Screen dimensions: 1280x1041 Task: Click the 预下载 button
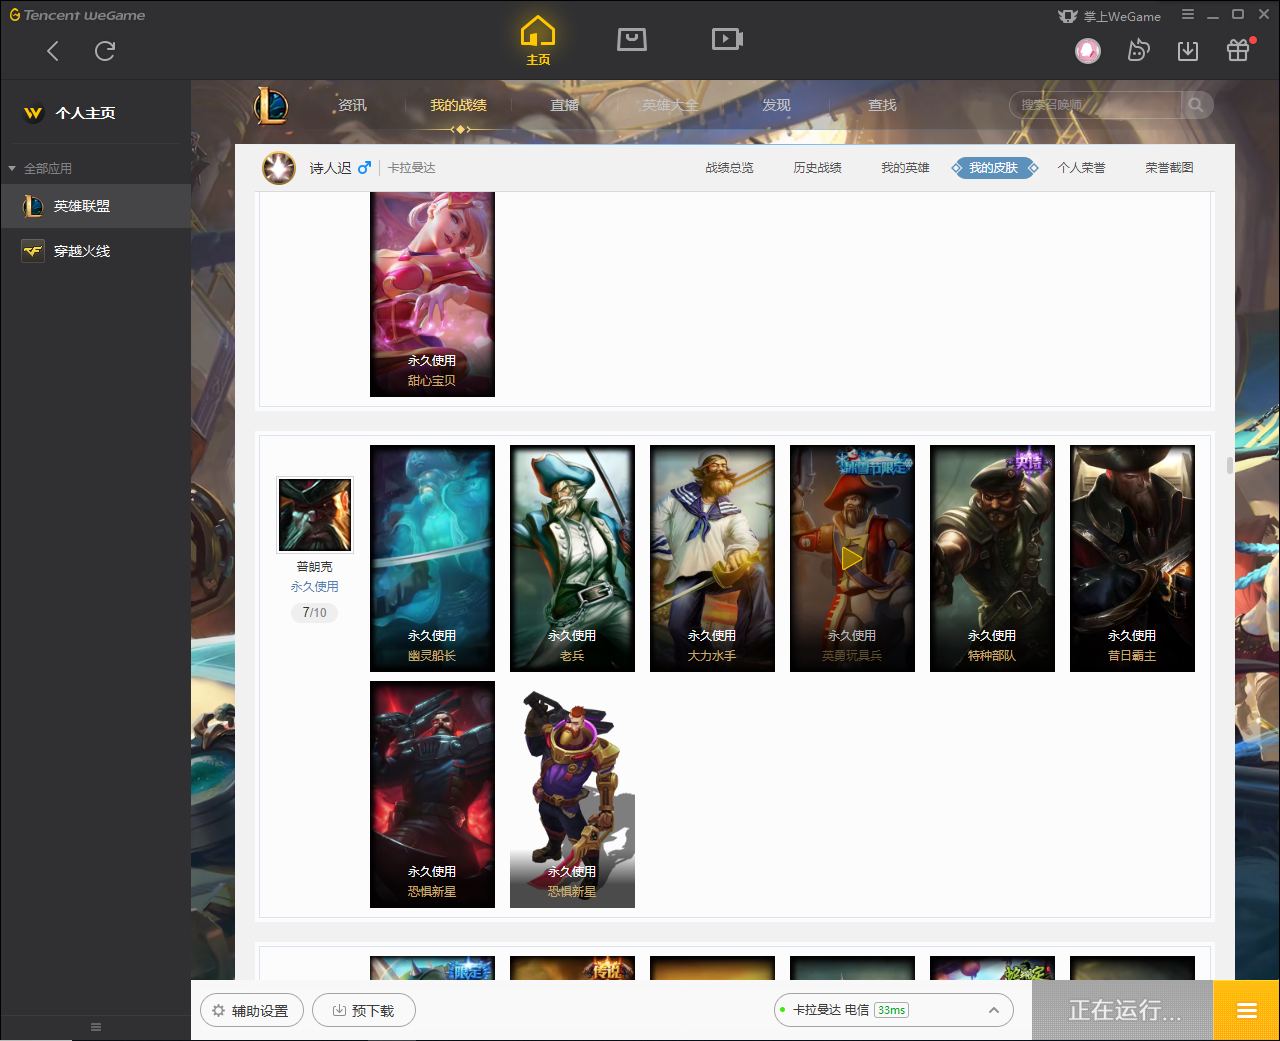point(364,1011)
